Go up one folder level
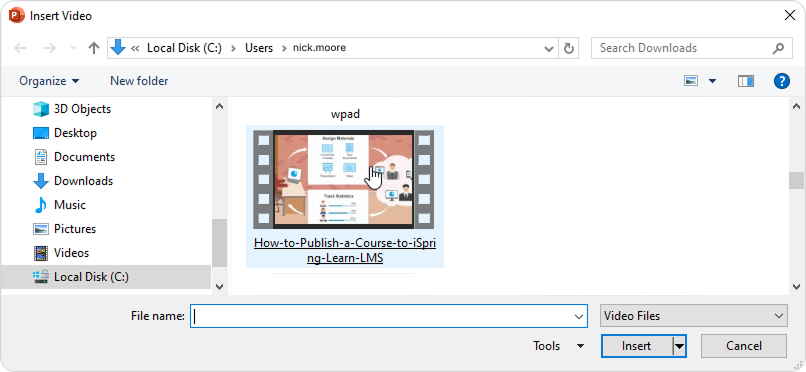806x372 pixels. (x=94, y=48)
